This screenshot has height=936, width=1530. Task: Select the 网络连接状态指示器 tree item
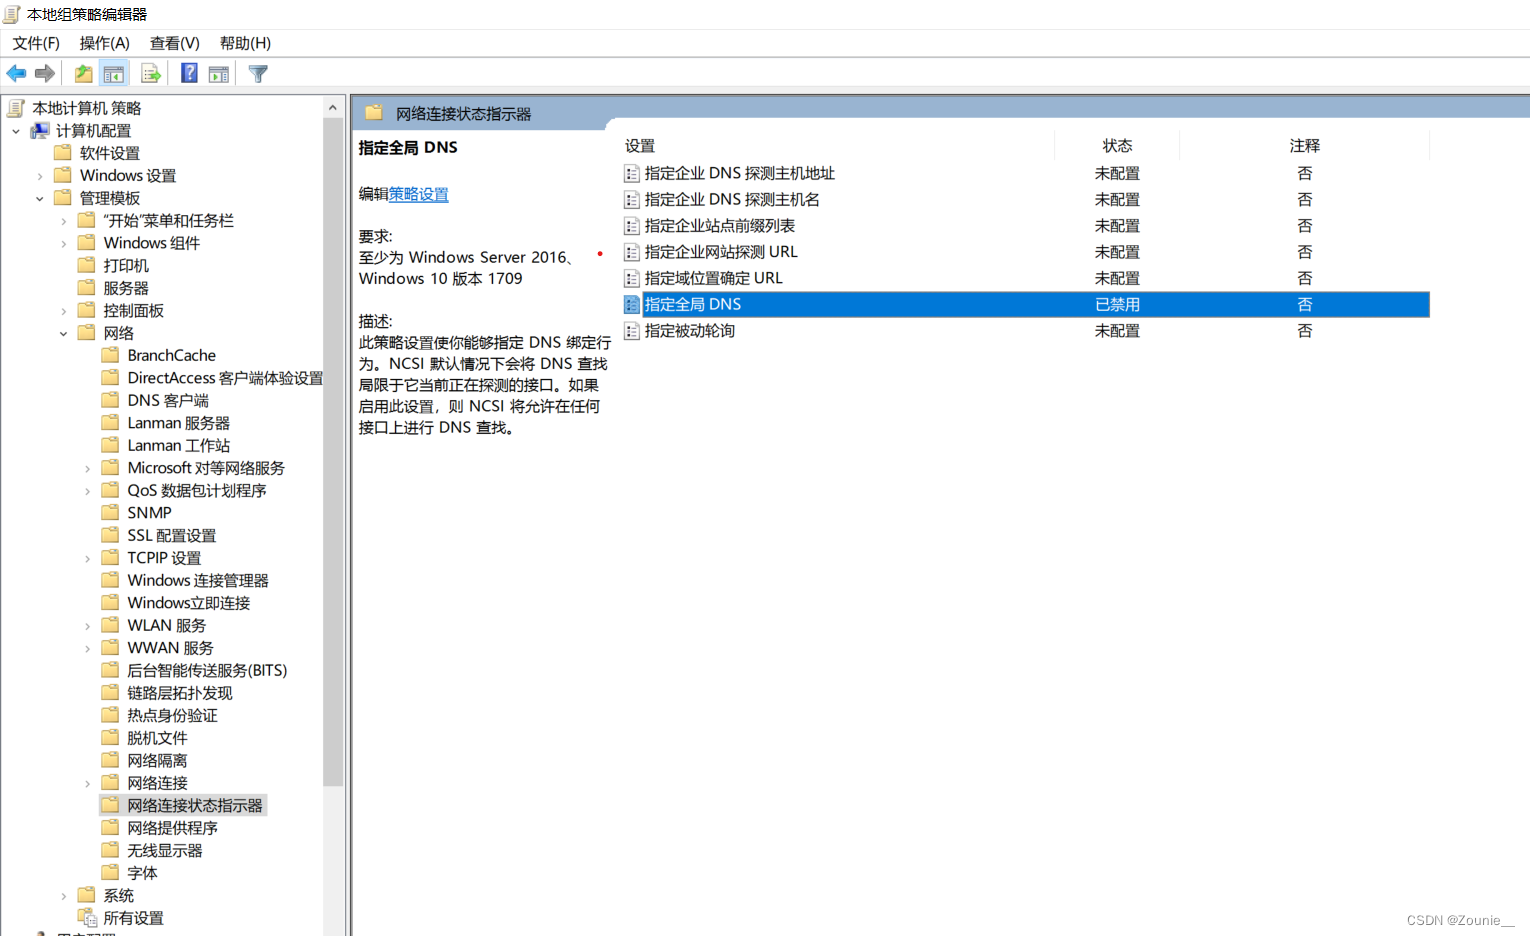[x=195, y=806]
